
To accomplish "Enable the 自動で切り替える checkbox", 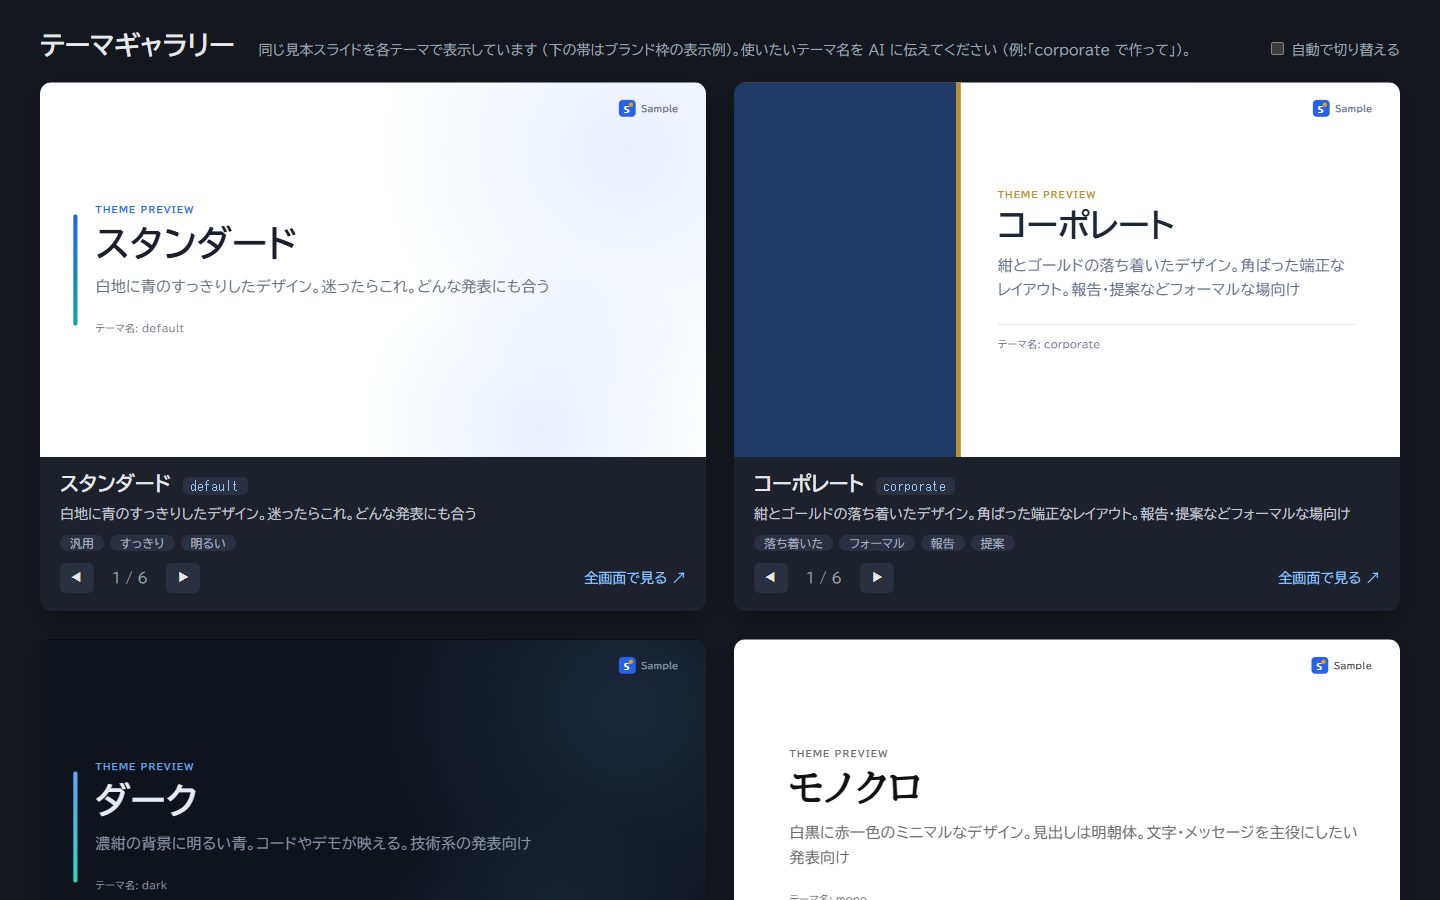I will pyautogui.click(x=1277, y=49).
